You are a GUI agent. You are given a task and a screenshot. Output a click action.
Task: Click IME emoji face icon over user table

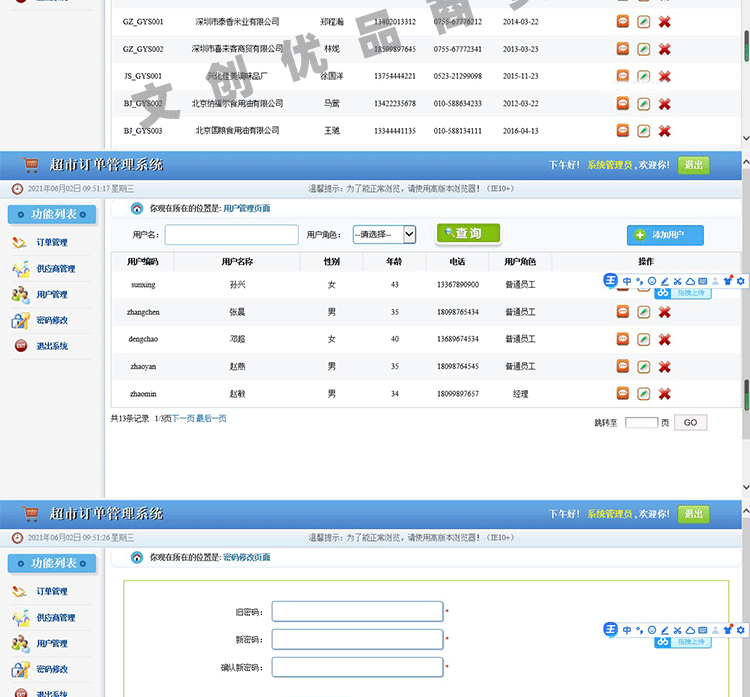pyautogui.click(x=652, y=281)
